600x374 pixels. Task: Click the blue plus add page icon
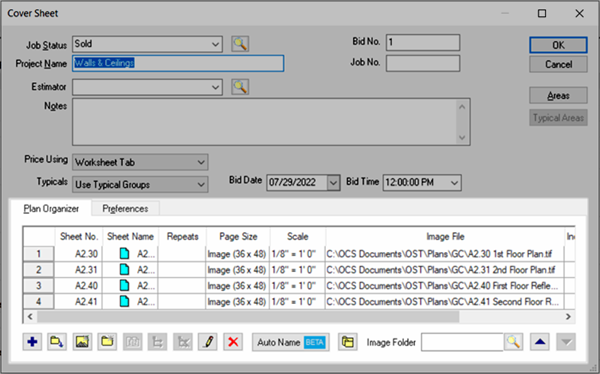(32, 342)
